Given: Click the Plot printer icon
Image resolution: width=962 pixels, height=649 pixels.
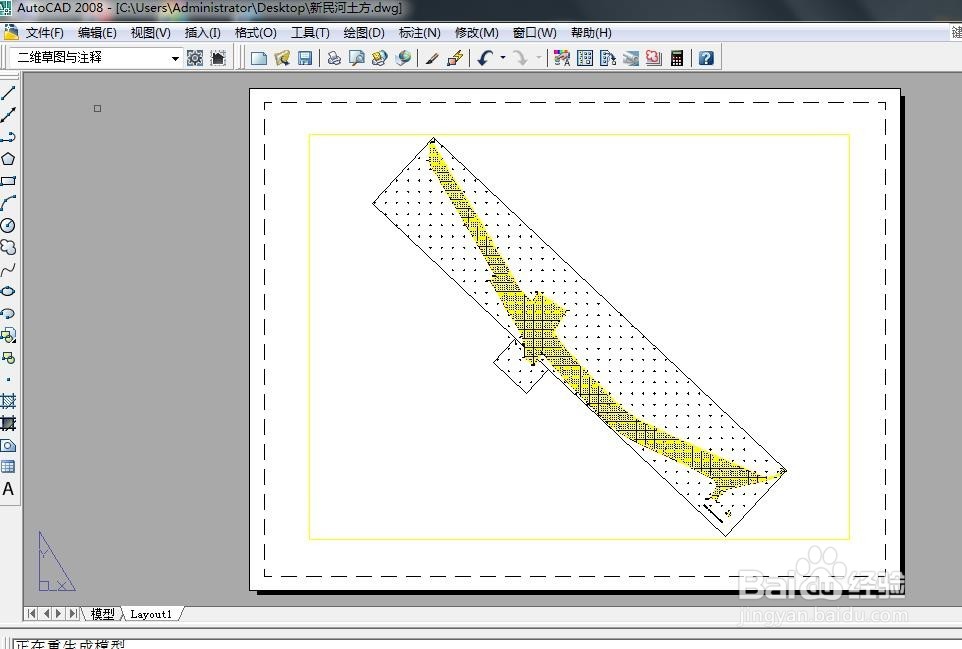Looking at the screenshot, I should click(334, 58).
